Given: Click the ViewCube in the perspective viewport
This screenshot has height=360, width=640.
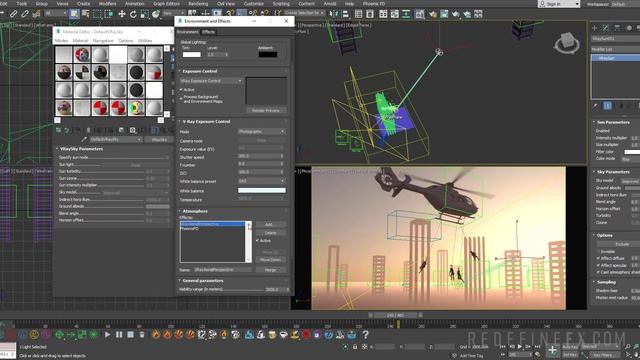Looking at the screenshot, I should point(567,43).
